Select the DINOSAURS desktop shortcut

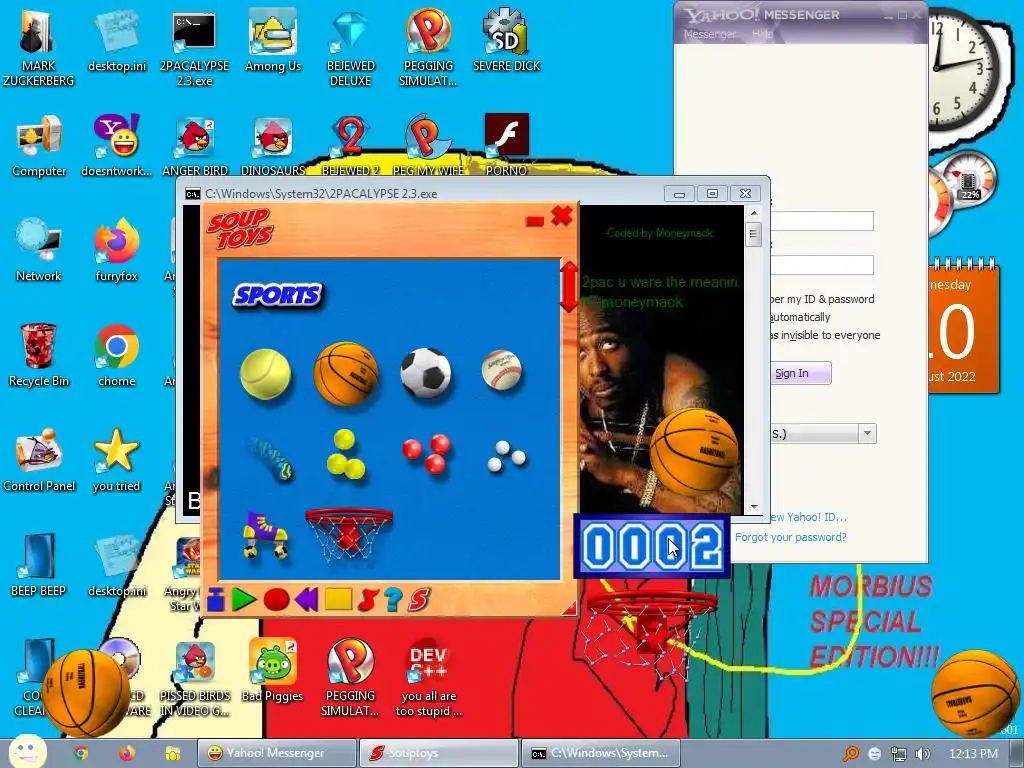pyautogui.click(x=273, y=146)
